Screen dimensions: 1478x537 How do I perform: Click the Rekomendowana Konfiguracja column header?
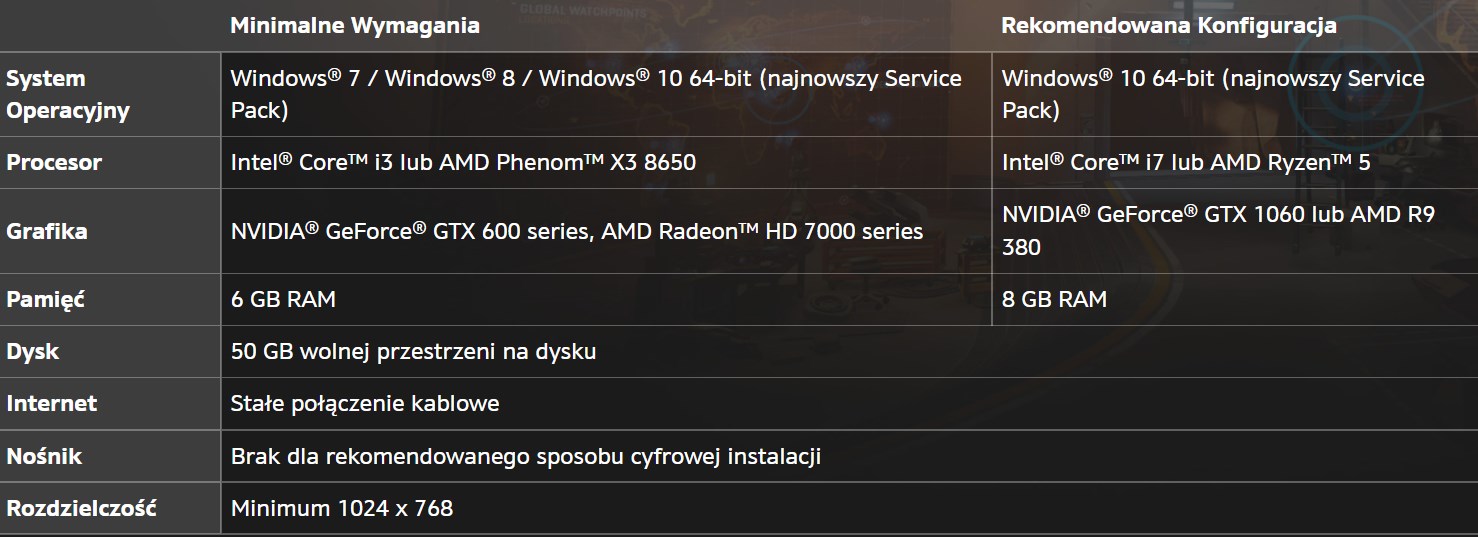1168,26
